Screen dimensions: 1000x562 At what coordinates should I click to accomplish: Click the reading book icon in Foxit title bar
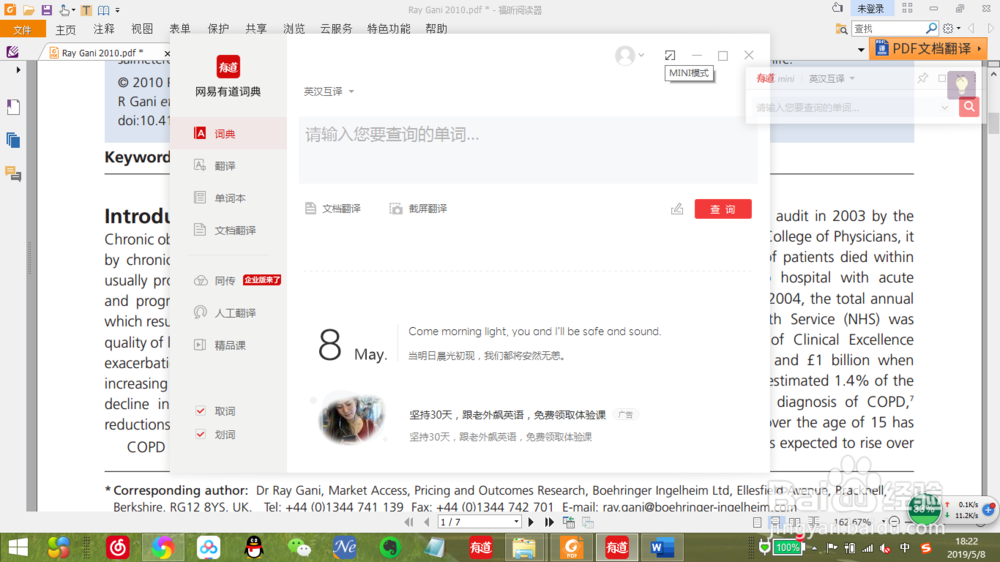tap(103, 10)
